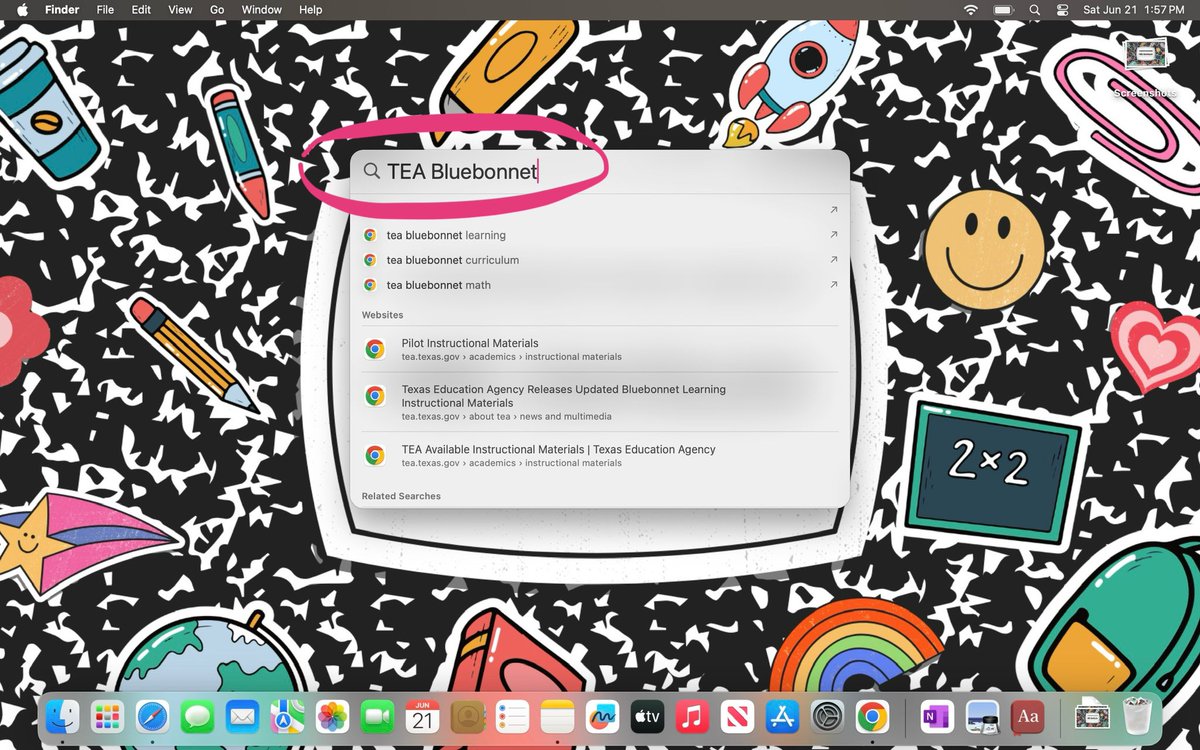Open Contacts app in the Dock
This screenshot has width=1200, height=750.
point(467,716)
